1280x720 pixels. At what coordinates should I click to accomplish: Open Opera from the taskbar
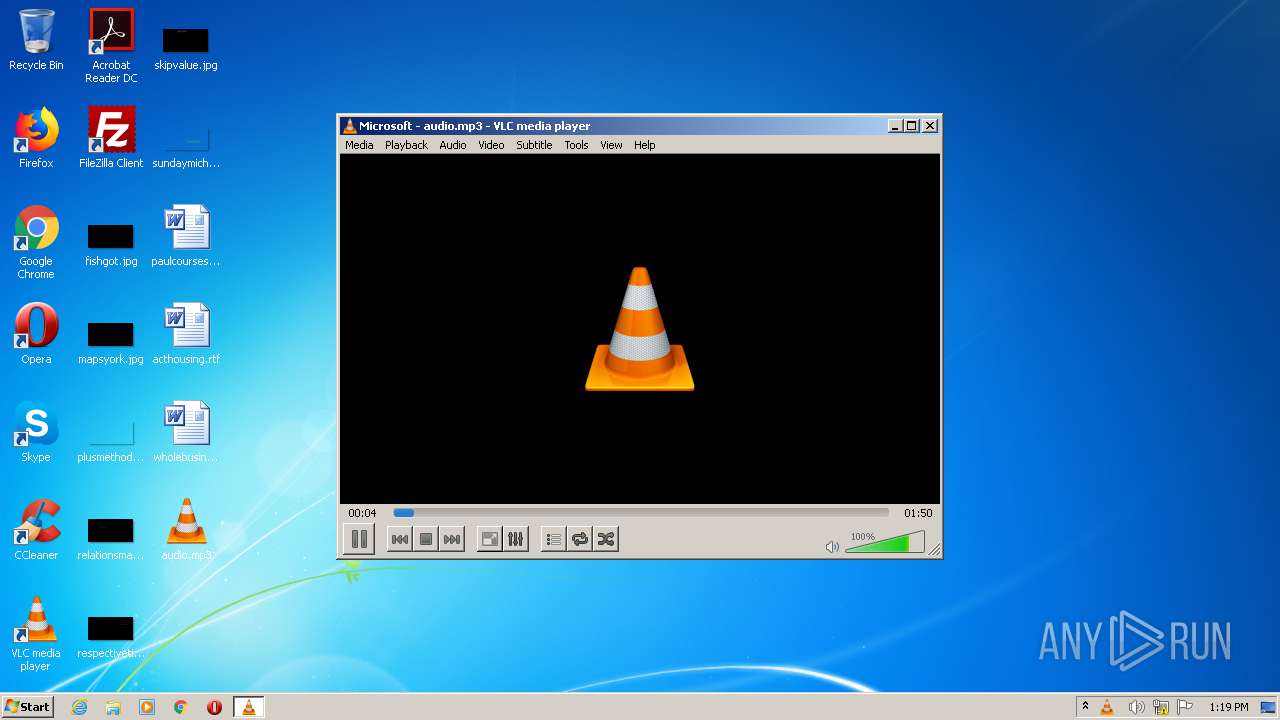tap(214, 707)
